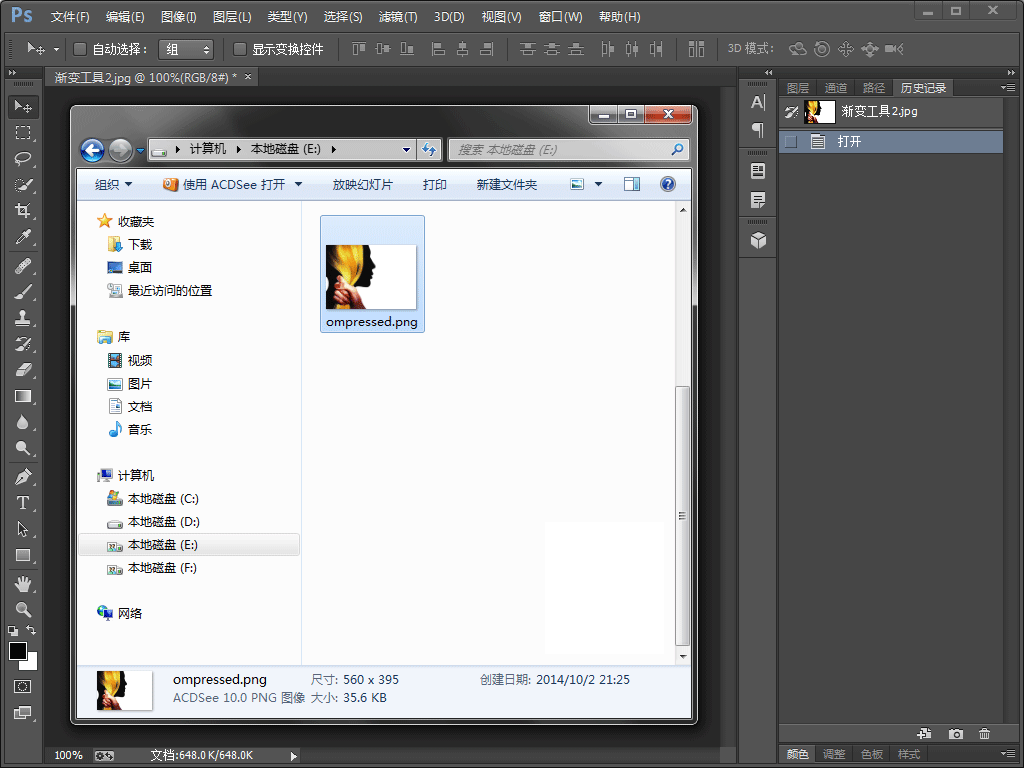1024x768 pixels.
Task: Select the Pen tool
Action: [23, 477]
